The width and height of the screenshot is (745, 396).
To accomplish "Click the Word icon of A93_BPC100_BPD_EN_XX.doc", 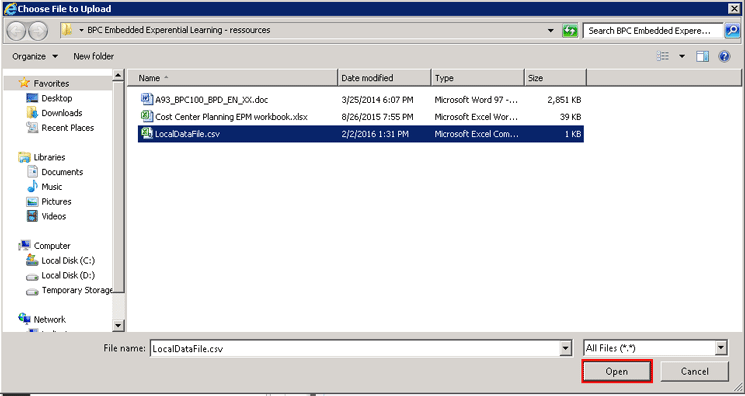I will click(x=146, y=99).
